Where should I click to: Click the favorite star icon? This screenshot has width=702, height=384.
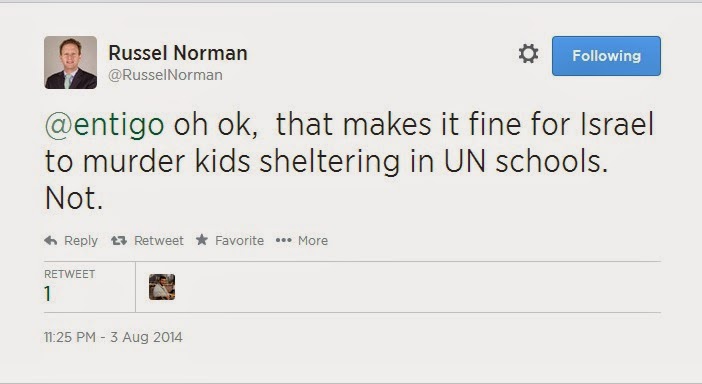(202, 239)
